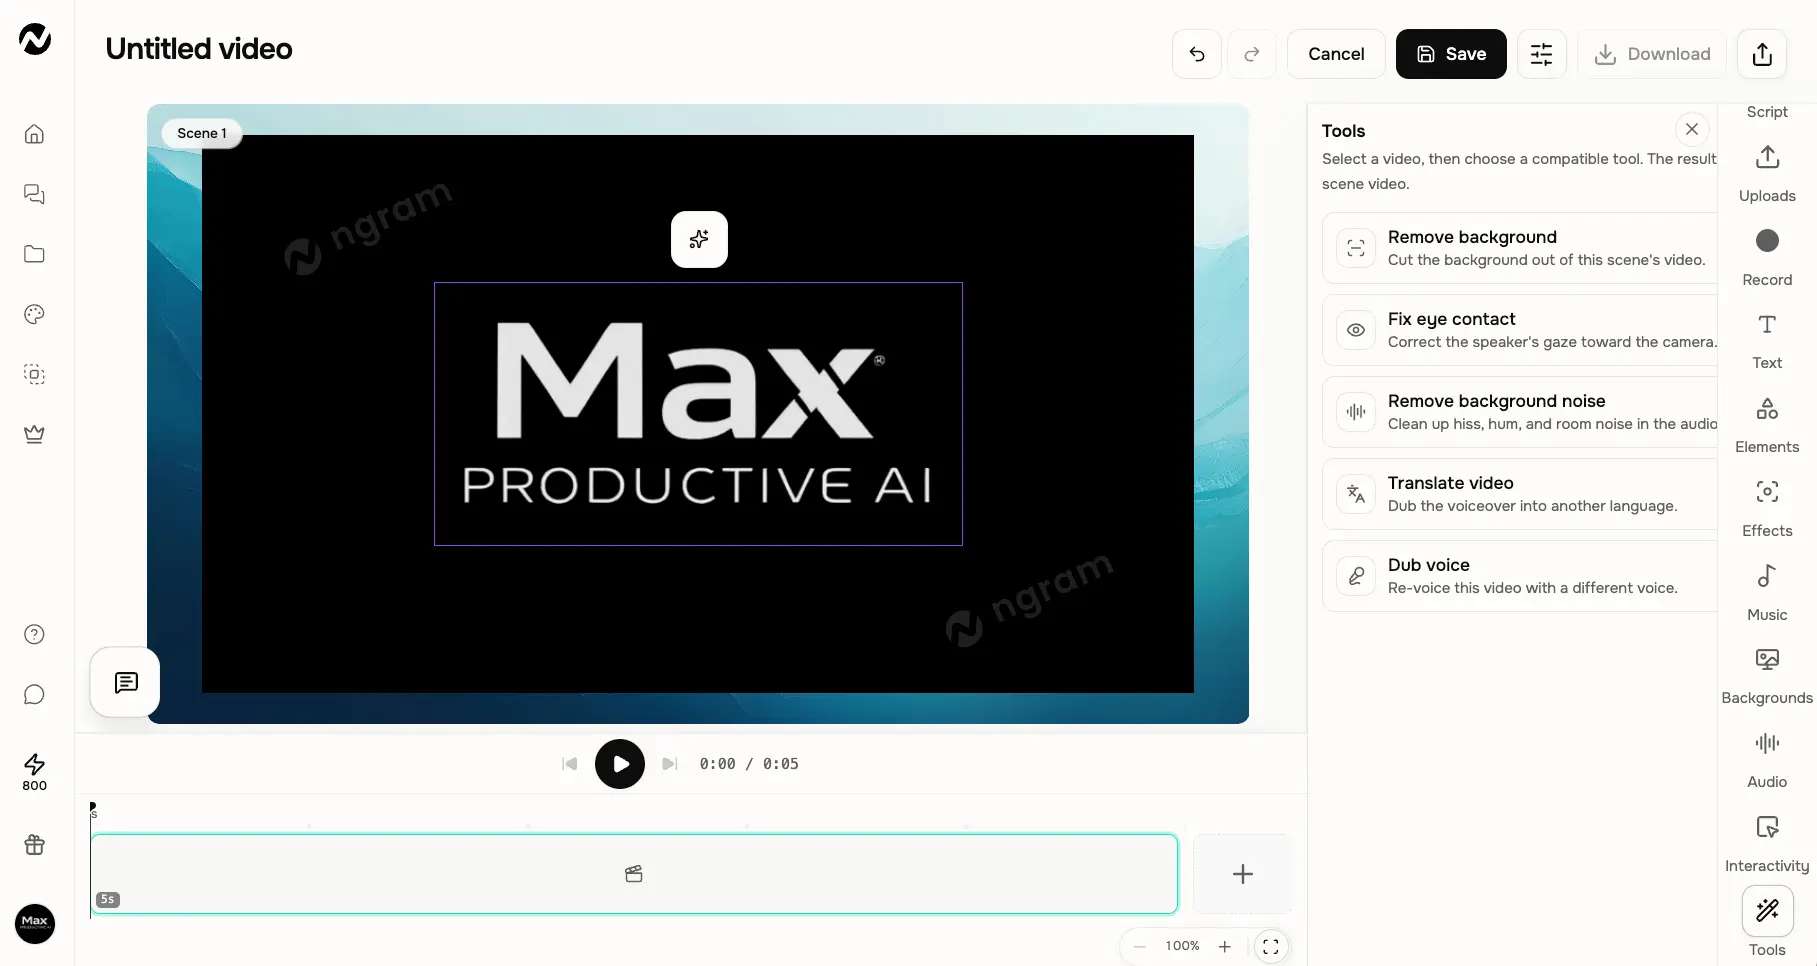1817x966 pixels.
Task: Open the chat bubble feedback icon
Action: click(34, 694)
